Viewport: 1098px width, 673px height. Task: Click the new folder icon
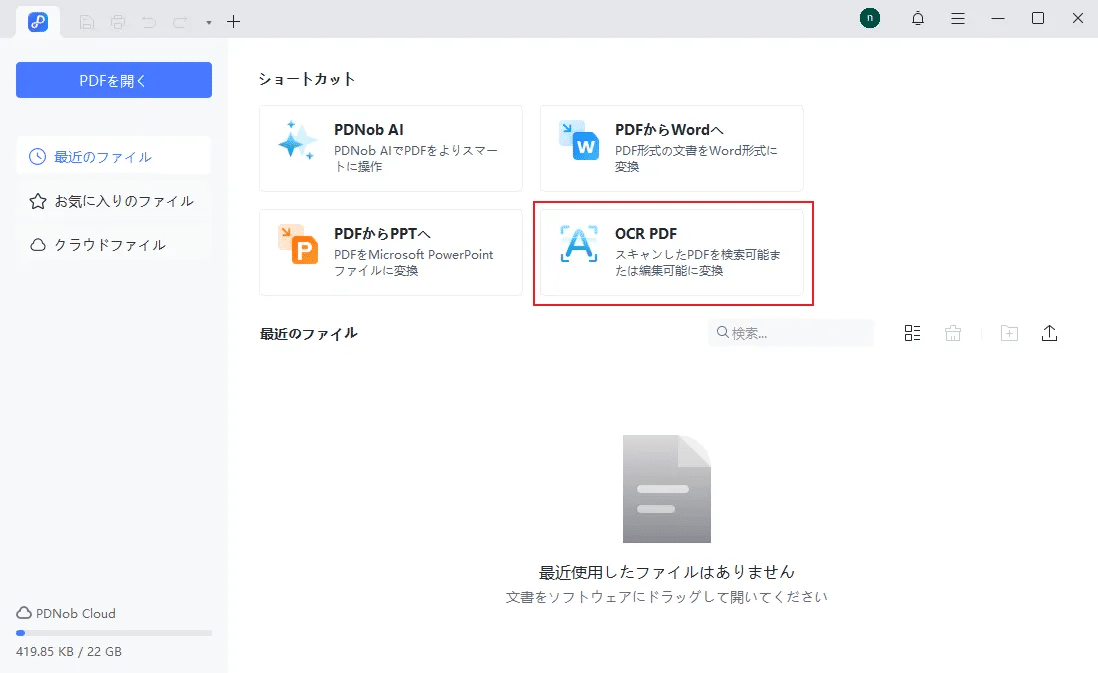click(1009, 332)
